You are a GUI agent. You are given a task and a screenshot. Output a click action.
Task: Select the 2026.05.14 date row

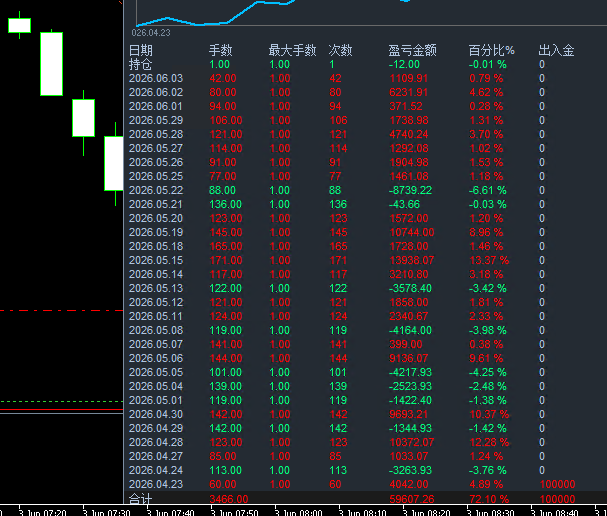pos(156,274)
